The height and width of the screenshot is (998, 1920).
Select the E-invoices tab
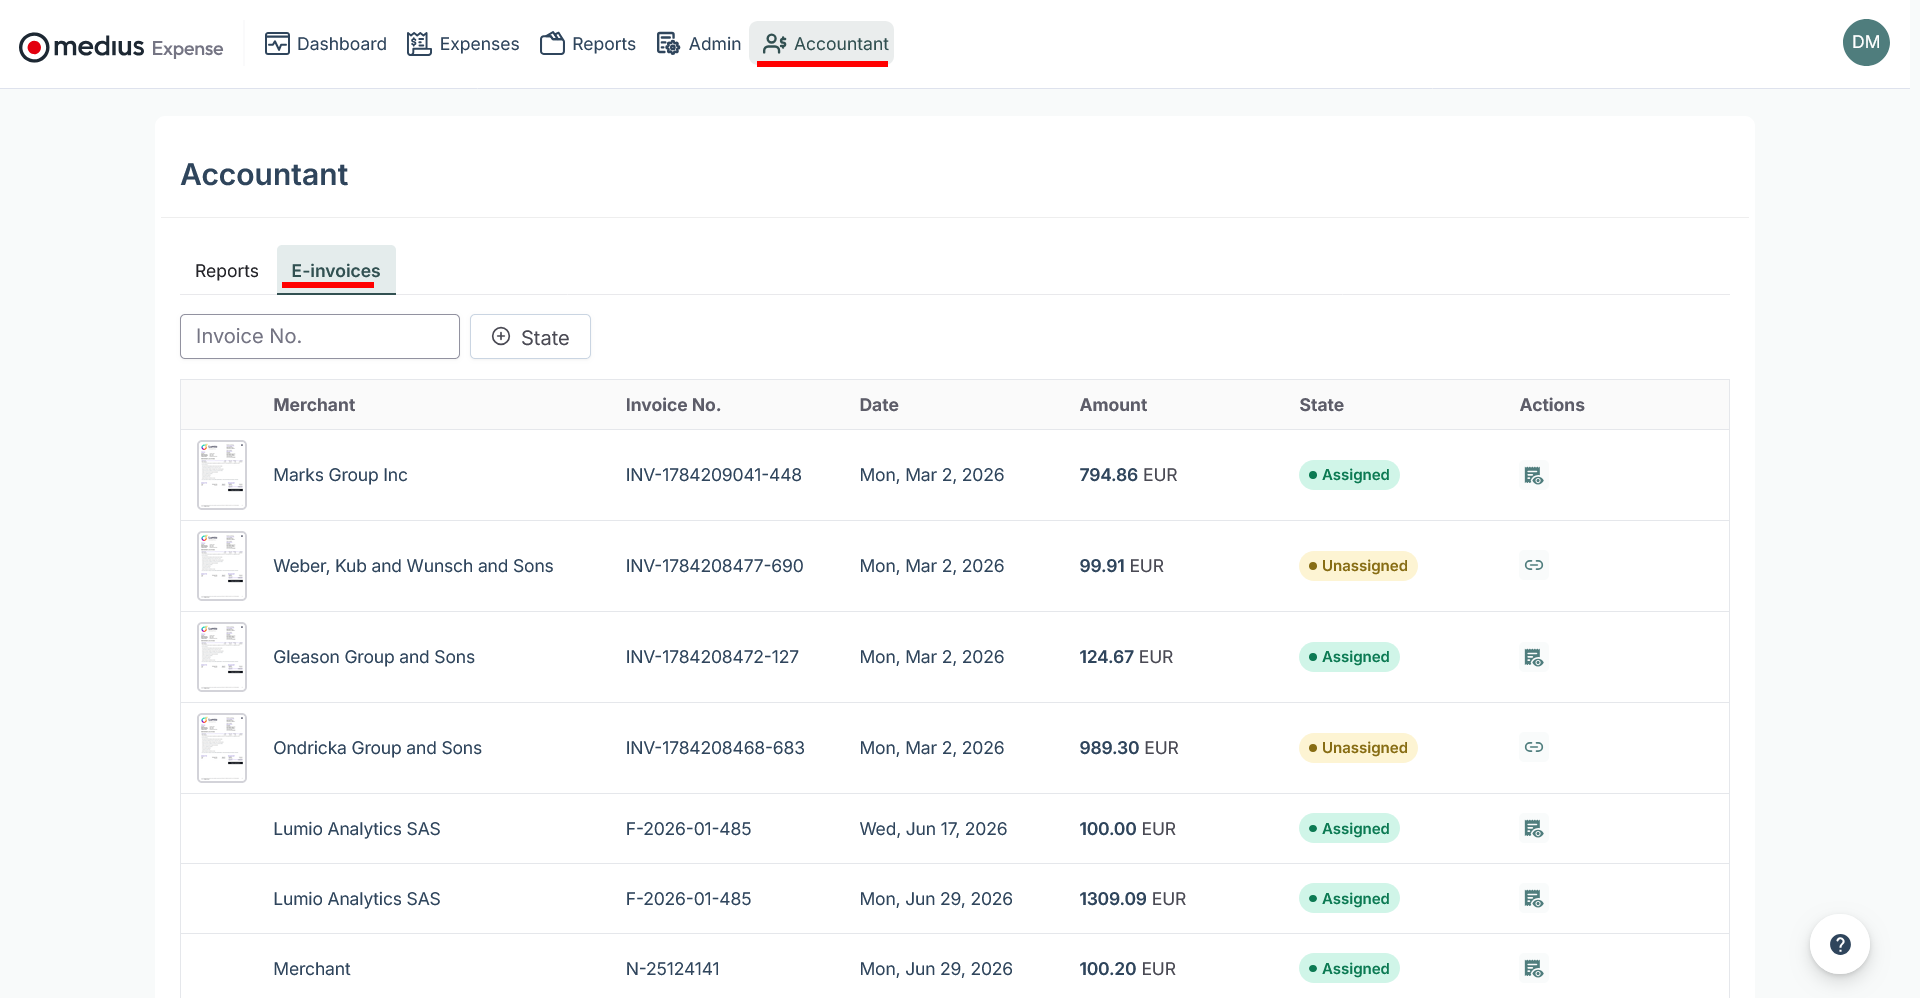pos(336,271)
